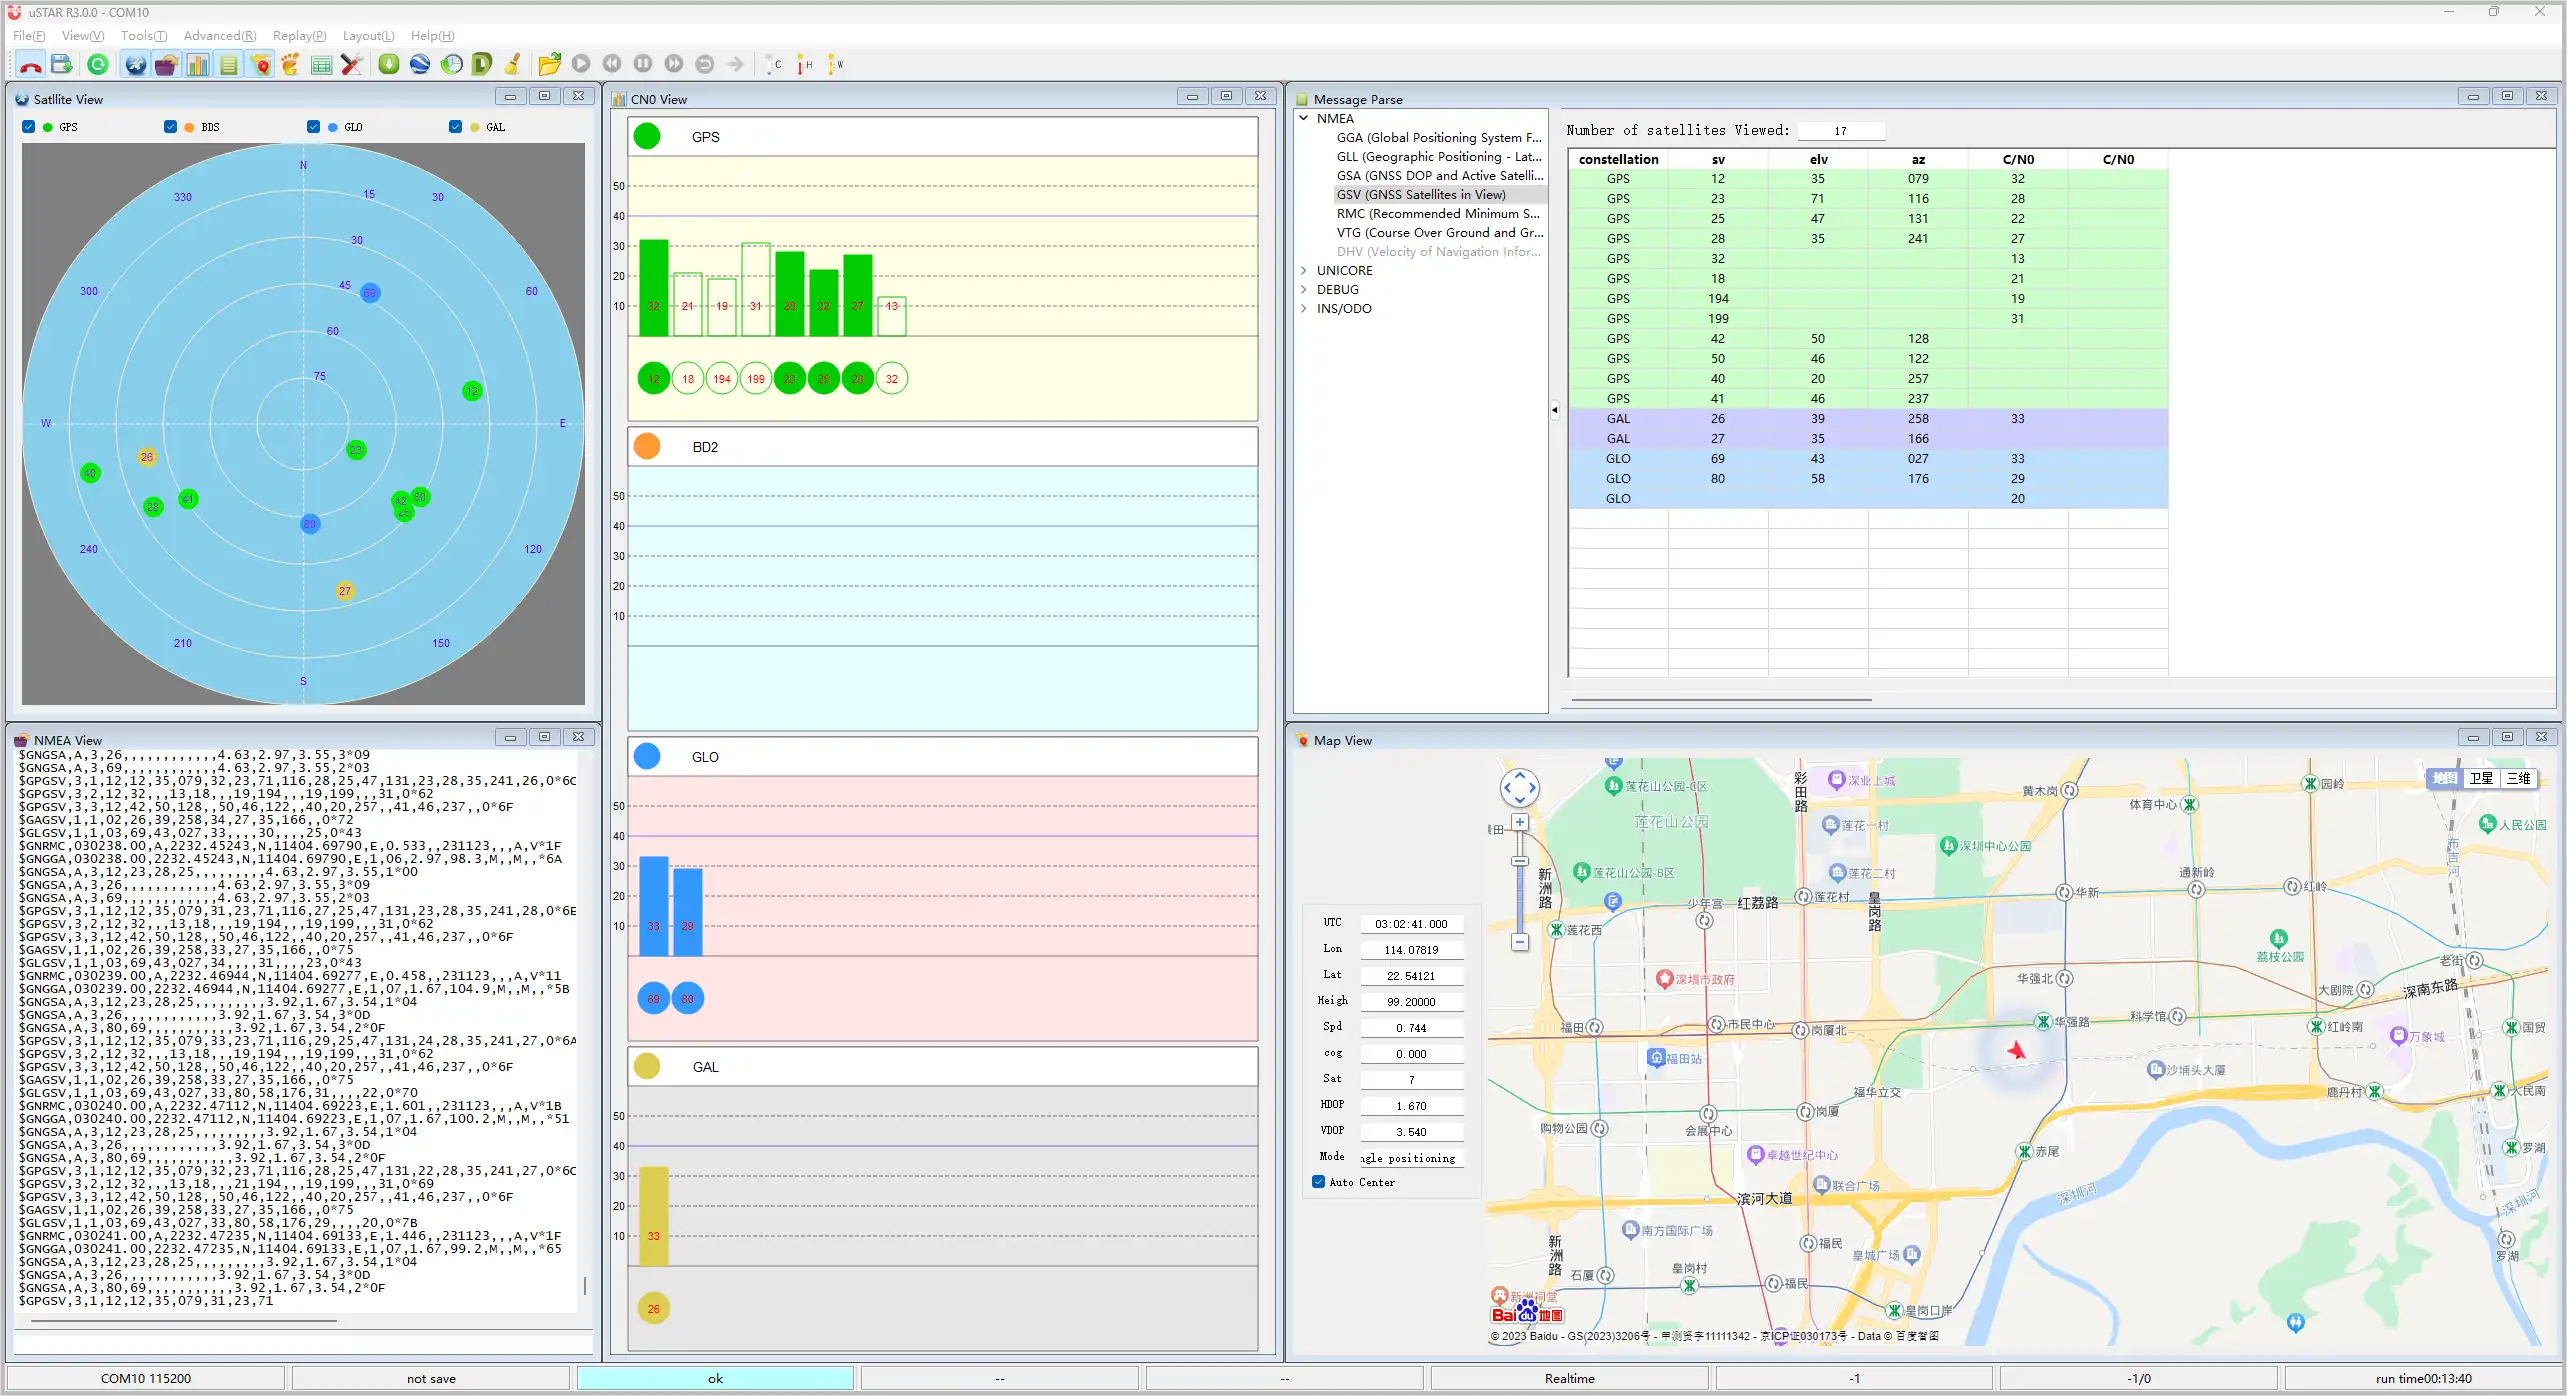Click the open folder replay icon
The image size is (2567, 1396).
pyautogui.click(x=549, y=65)
